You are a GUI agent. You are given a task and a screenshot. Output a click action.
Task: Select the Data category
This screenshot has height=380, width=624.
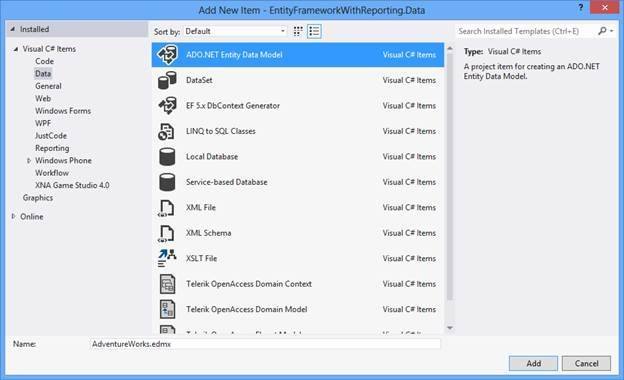pyautogui.click(x=43, y=74)
